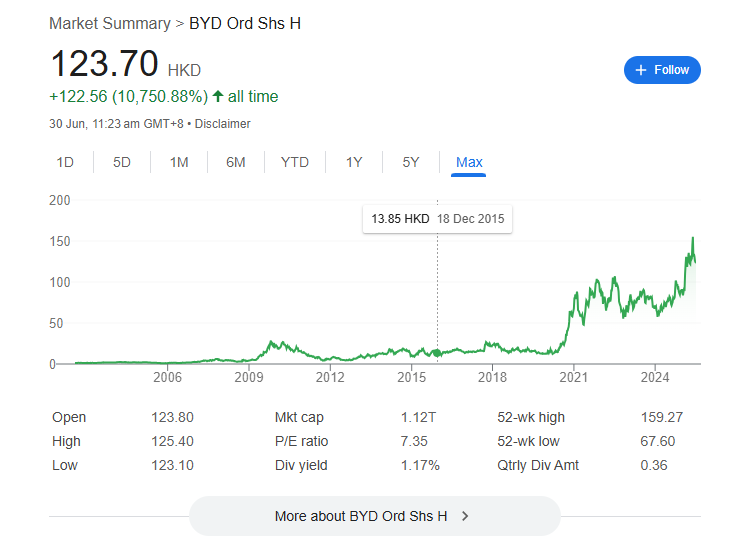Image resolution: width=751 pixels, height=559 pixels.
Task: Click the 52-wk high value 159.27
Action: tap(662, 417)
